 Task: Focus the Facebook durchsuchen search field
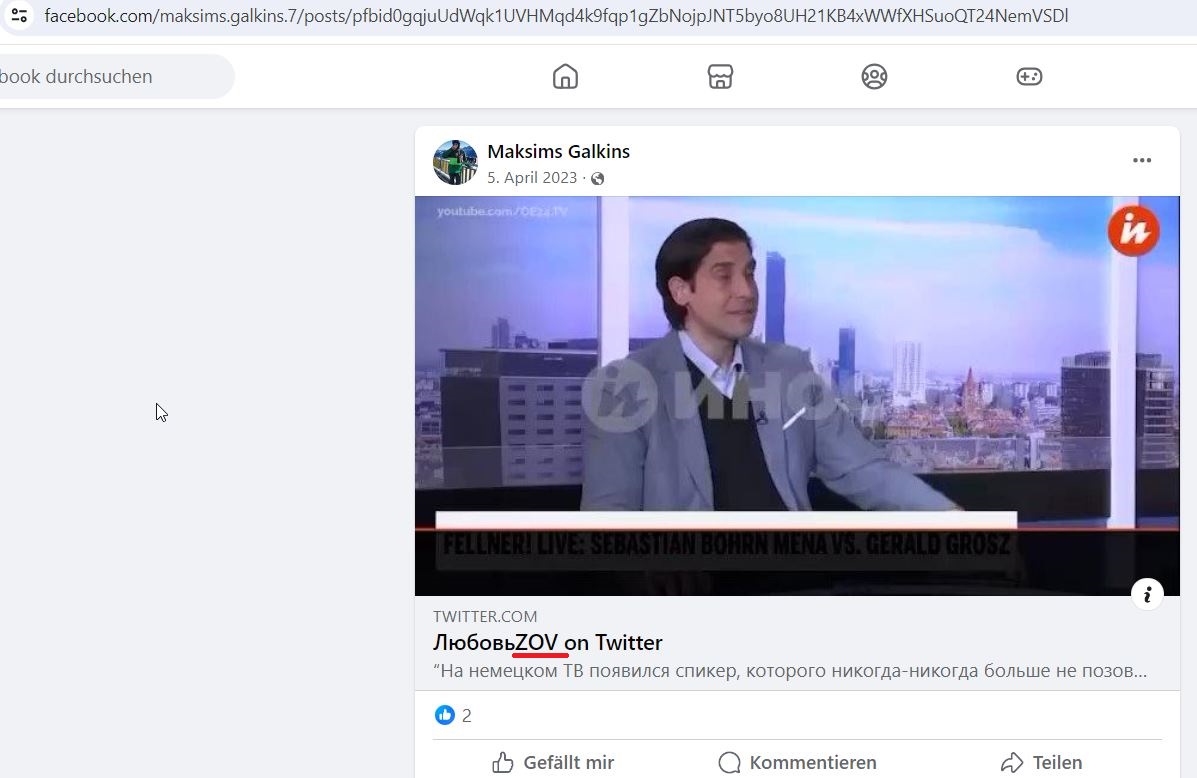[x=116, y=76]
